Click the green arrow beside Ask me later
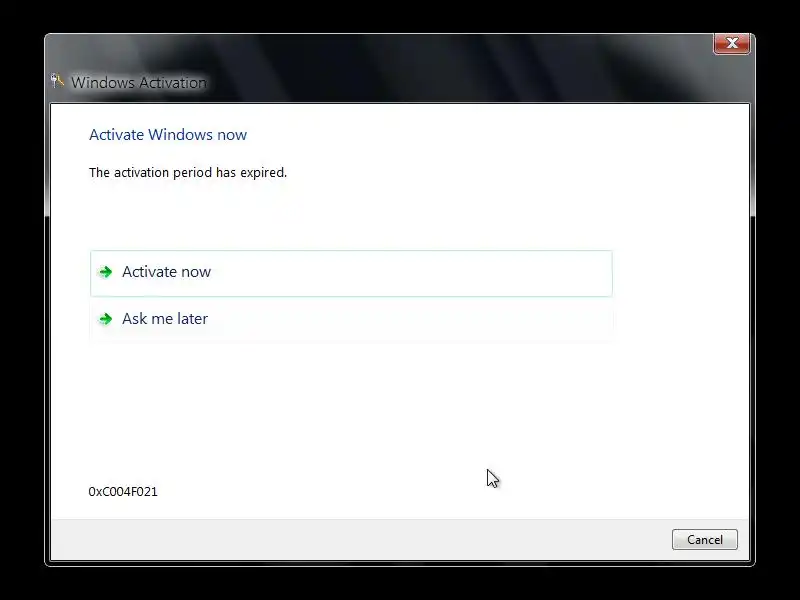The image size is (800, 600). [106, 319]
